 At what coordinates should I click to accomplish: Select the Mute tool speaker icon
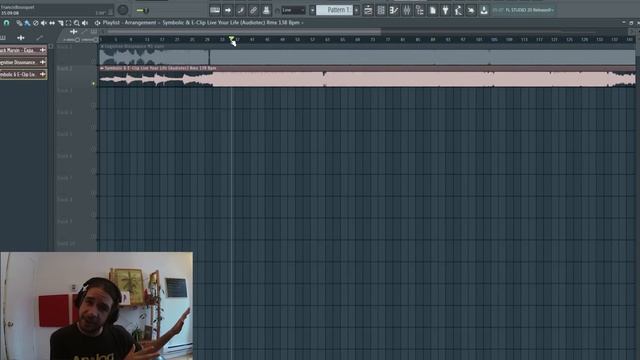[44, 23]
